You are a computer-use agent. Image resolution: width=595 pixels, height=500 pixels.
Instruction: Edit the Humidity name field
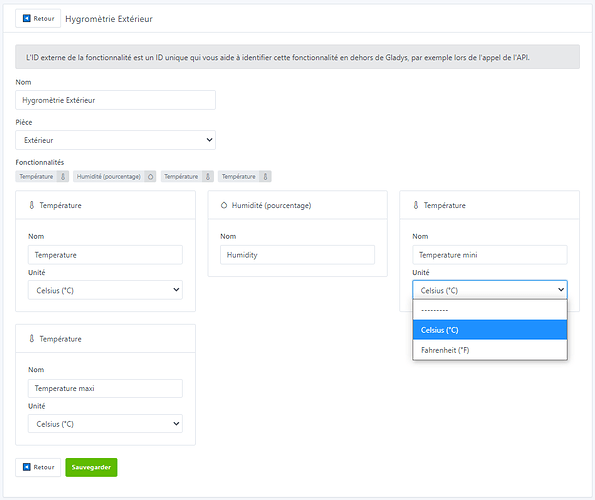pyautogui.click(x=298, y=255)
